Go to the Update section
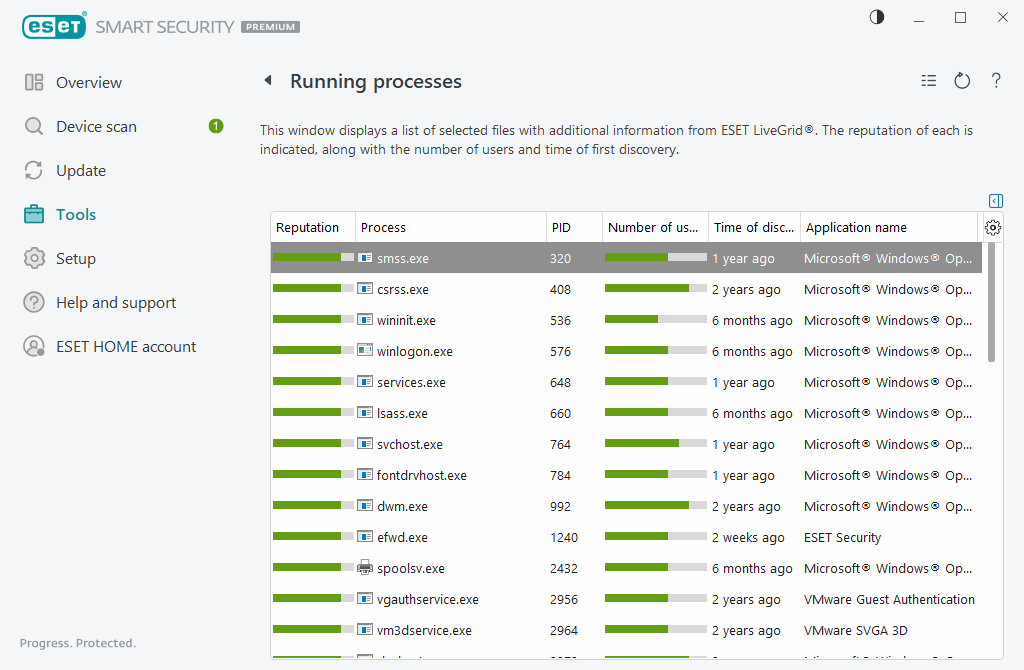 pyautogui.click(x=81, y=170)
